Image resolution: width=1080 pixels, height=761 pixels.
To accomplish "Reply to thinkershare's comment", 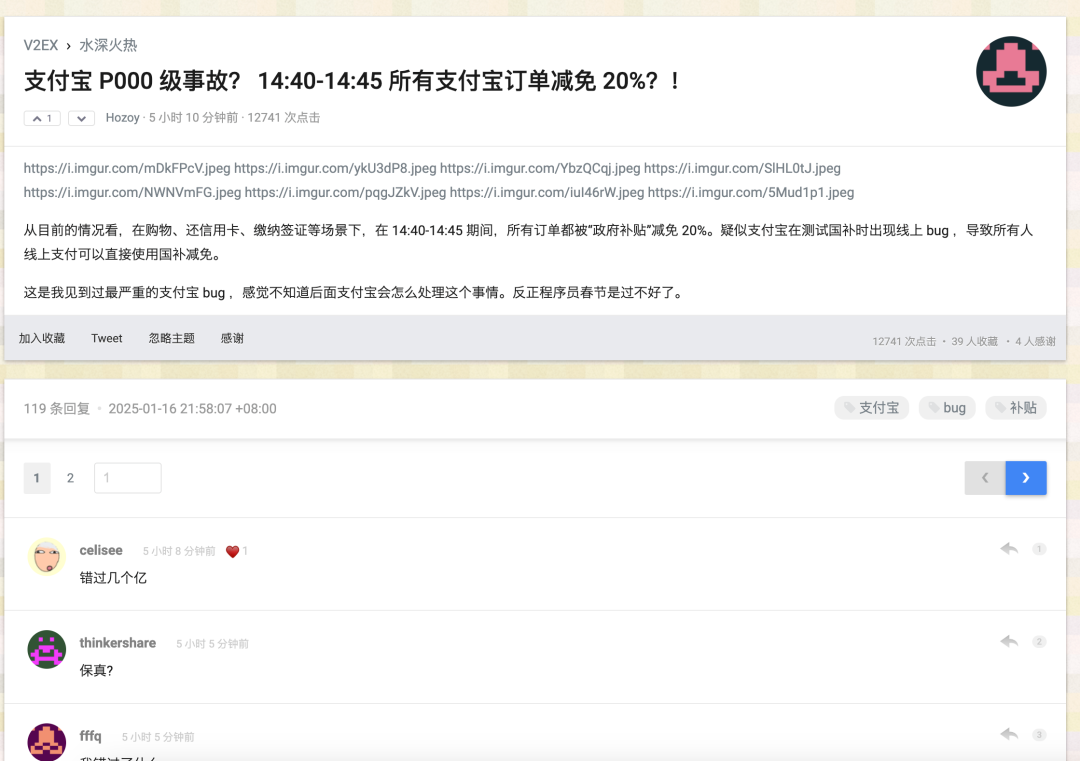I will click(1009, 642).
